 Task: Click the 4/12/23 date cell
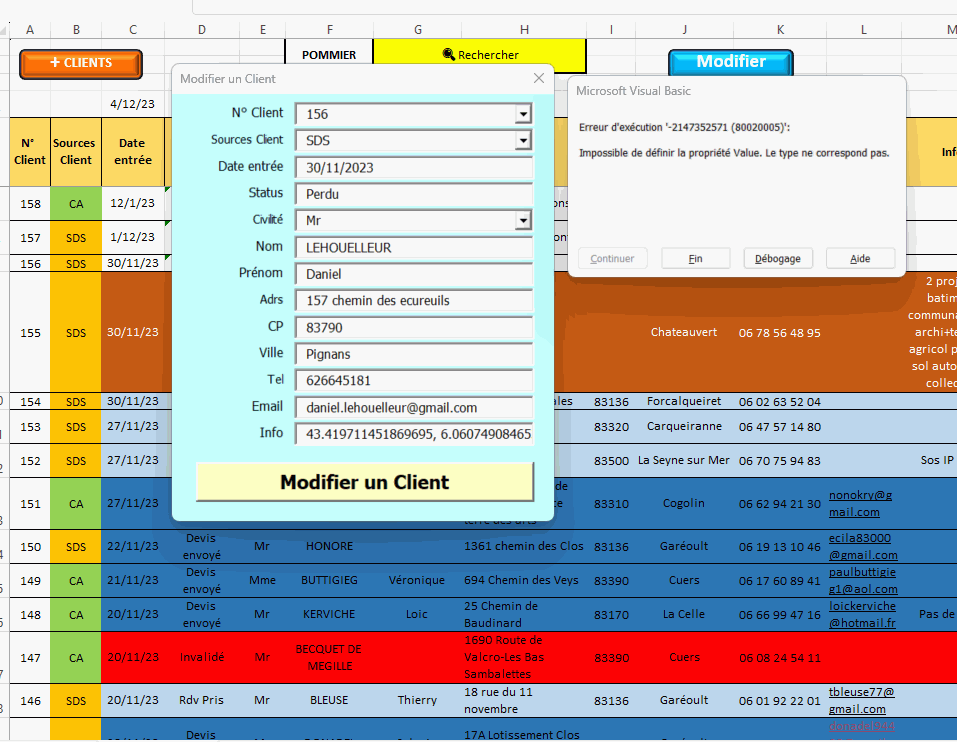tap(132, 104)
